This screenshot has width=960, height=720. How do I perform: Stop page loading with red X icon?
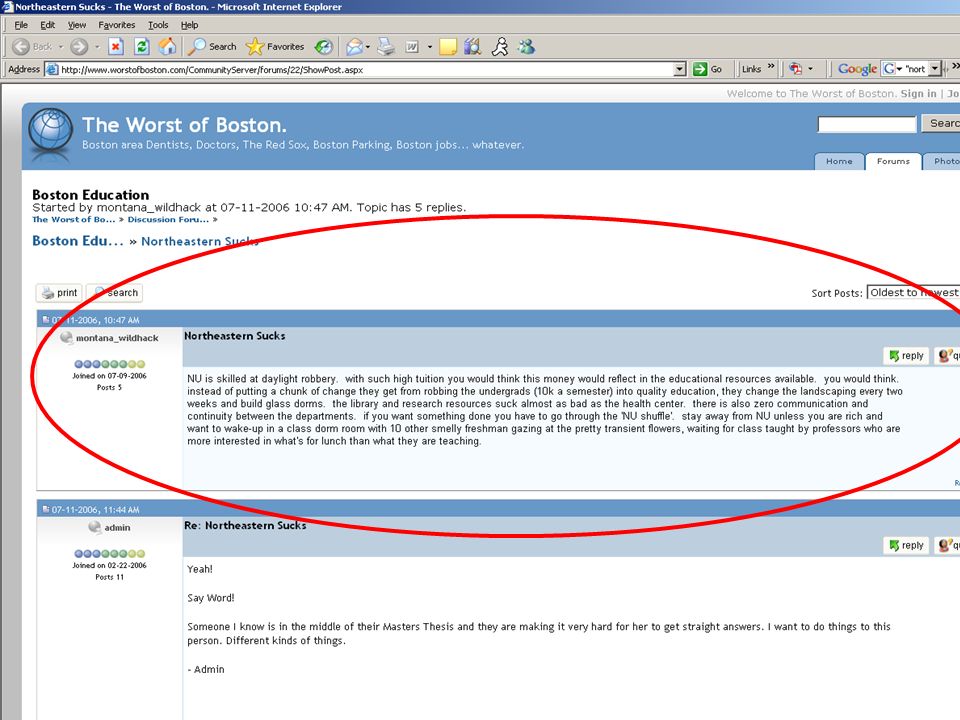tap(116, 47)
